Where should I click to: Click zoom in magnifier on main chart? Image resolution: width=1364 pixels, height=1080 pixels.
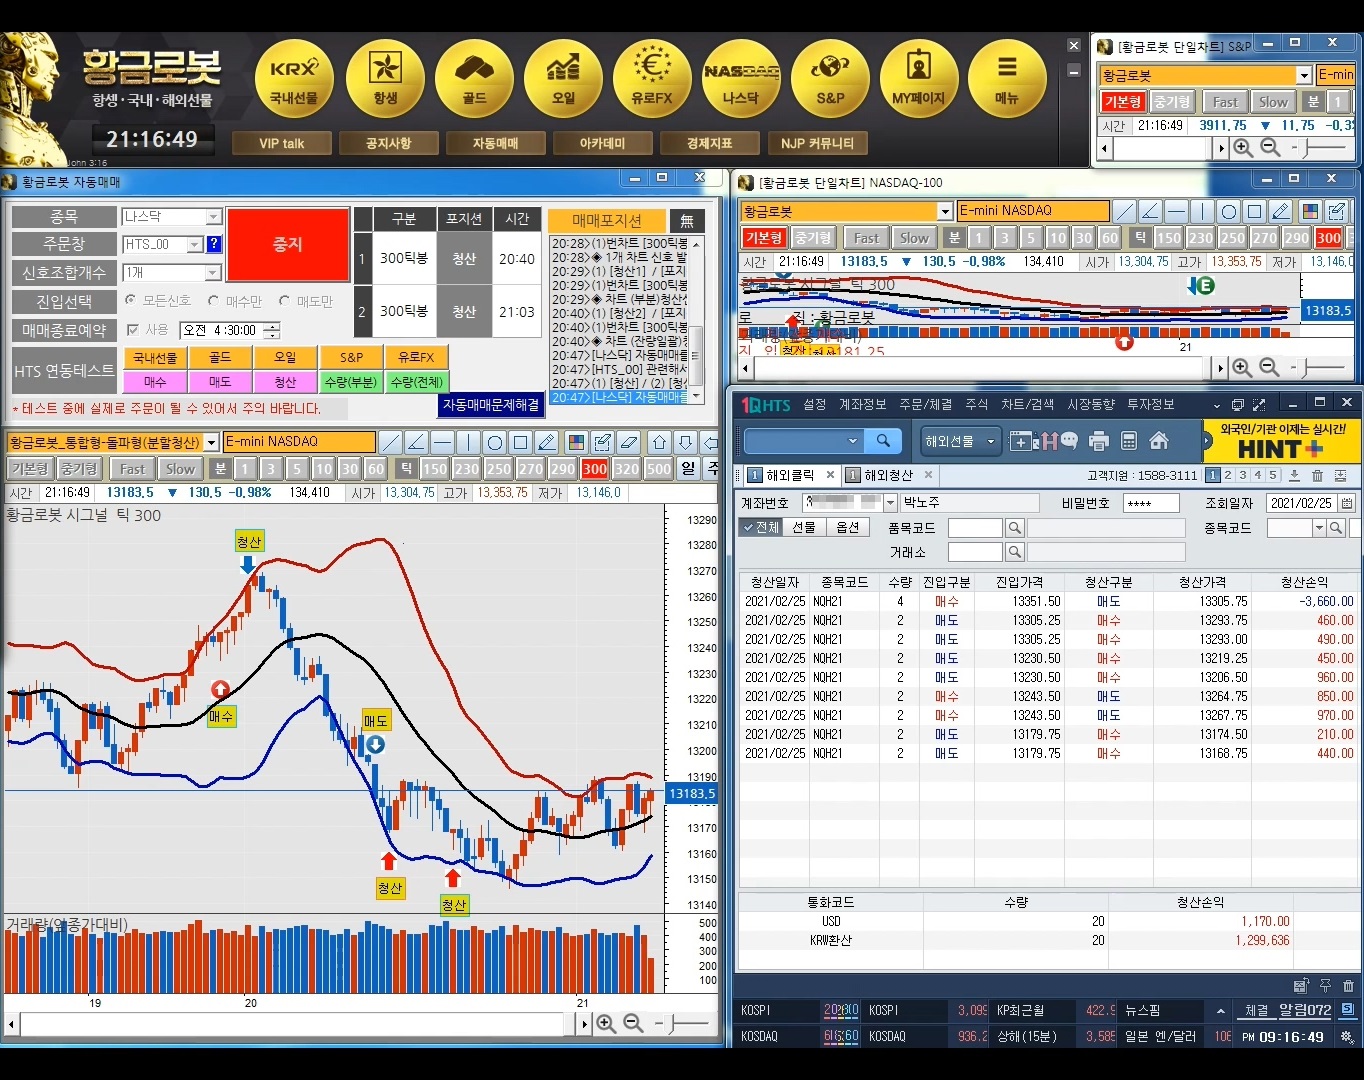pos(606,1023)
